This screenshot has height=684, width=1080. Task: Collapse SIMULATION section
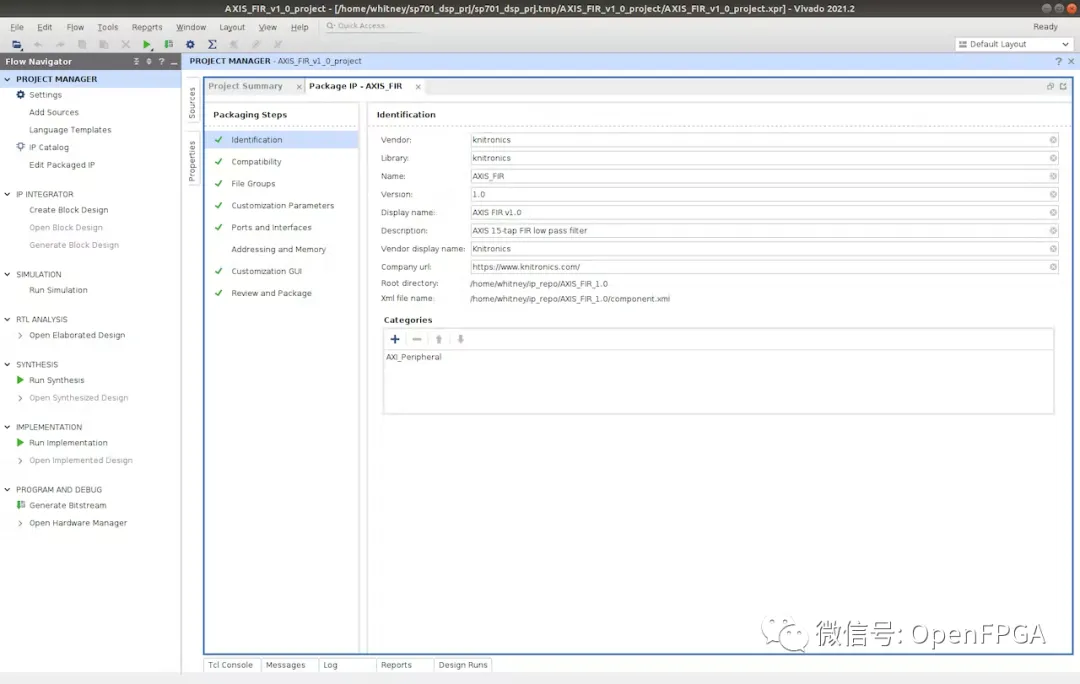pyautogui.click(x=8, y=274)
